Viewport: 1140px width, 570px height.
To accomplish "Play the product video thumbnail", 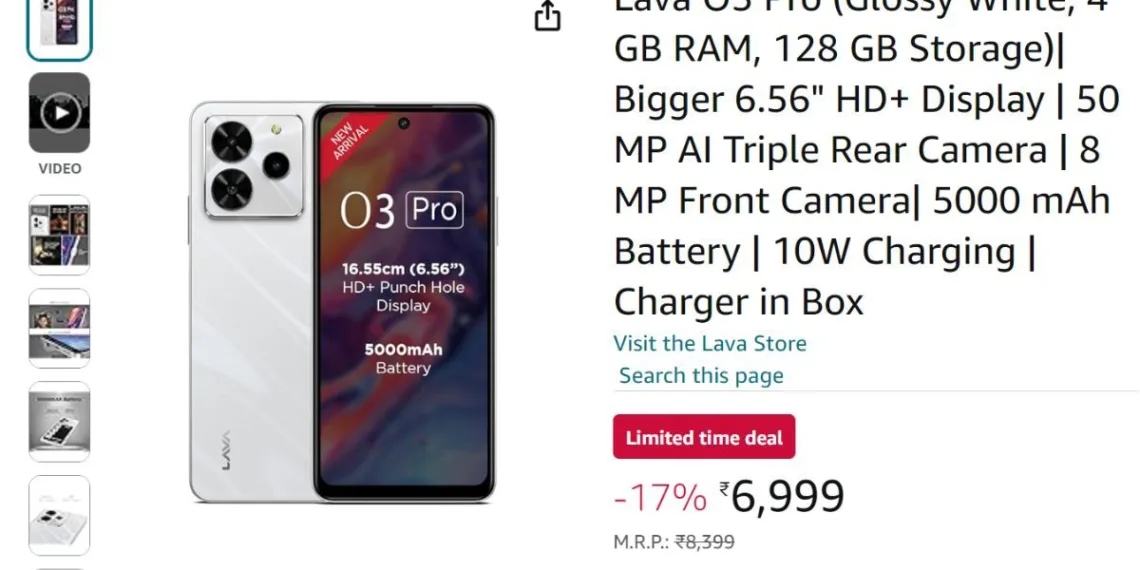I will point(60,113).
